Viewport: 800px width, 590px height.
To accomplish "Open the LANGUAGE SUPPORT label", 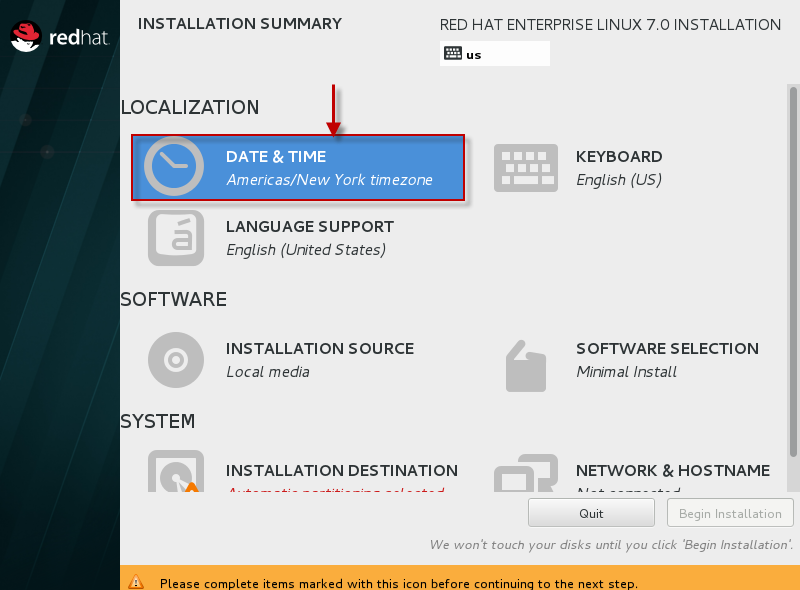I will coord(310,227).
